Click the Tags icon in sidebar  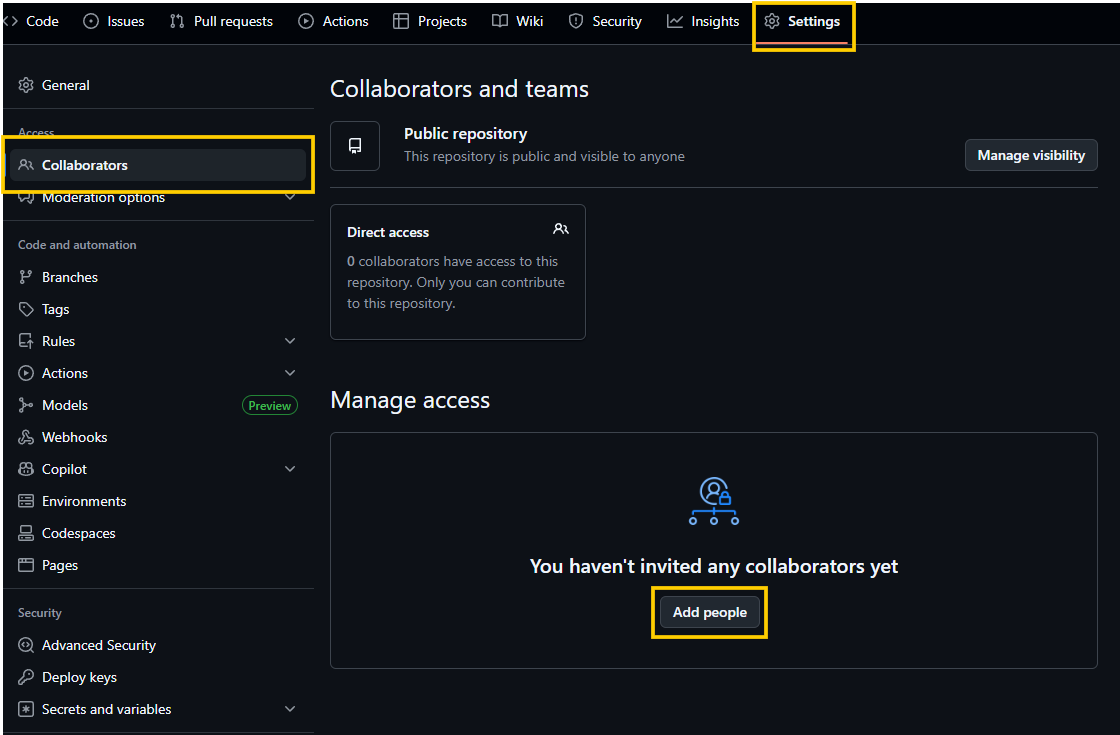[26, 309]
